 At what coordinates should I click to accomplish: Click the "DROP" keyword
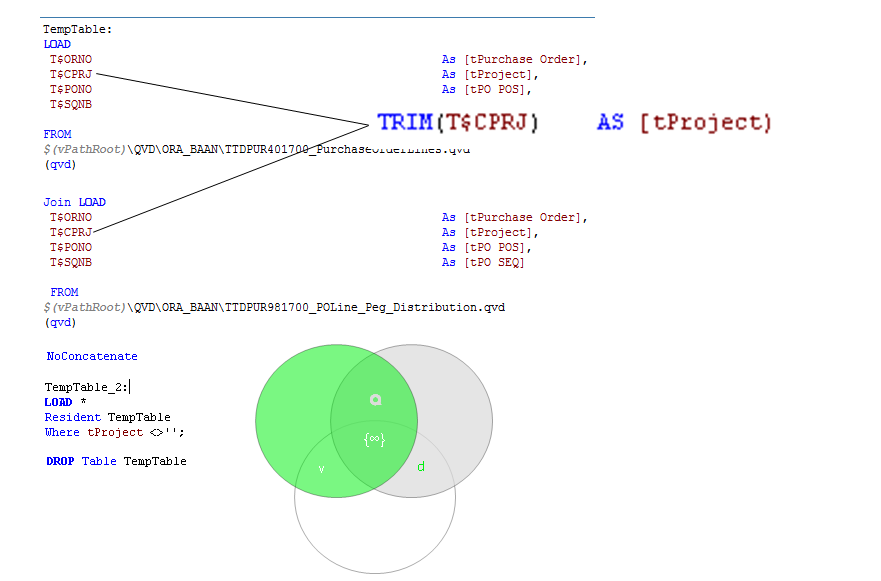60,461
